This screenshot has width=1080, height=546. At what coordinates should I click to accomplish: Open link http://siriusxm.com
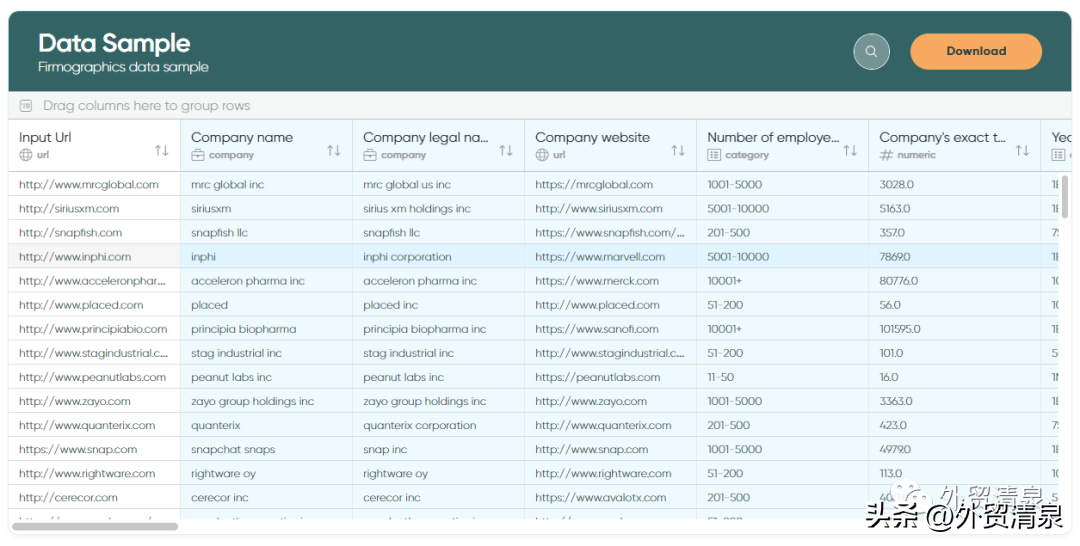click(x=69, y=209)
